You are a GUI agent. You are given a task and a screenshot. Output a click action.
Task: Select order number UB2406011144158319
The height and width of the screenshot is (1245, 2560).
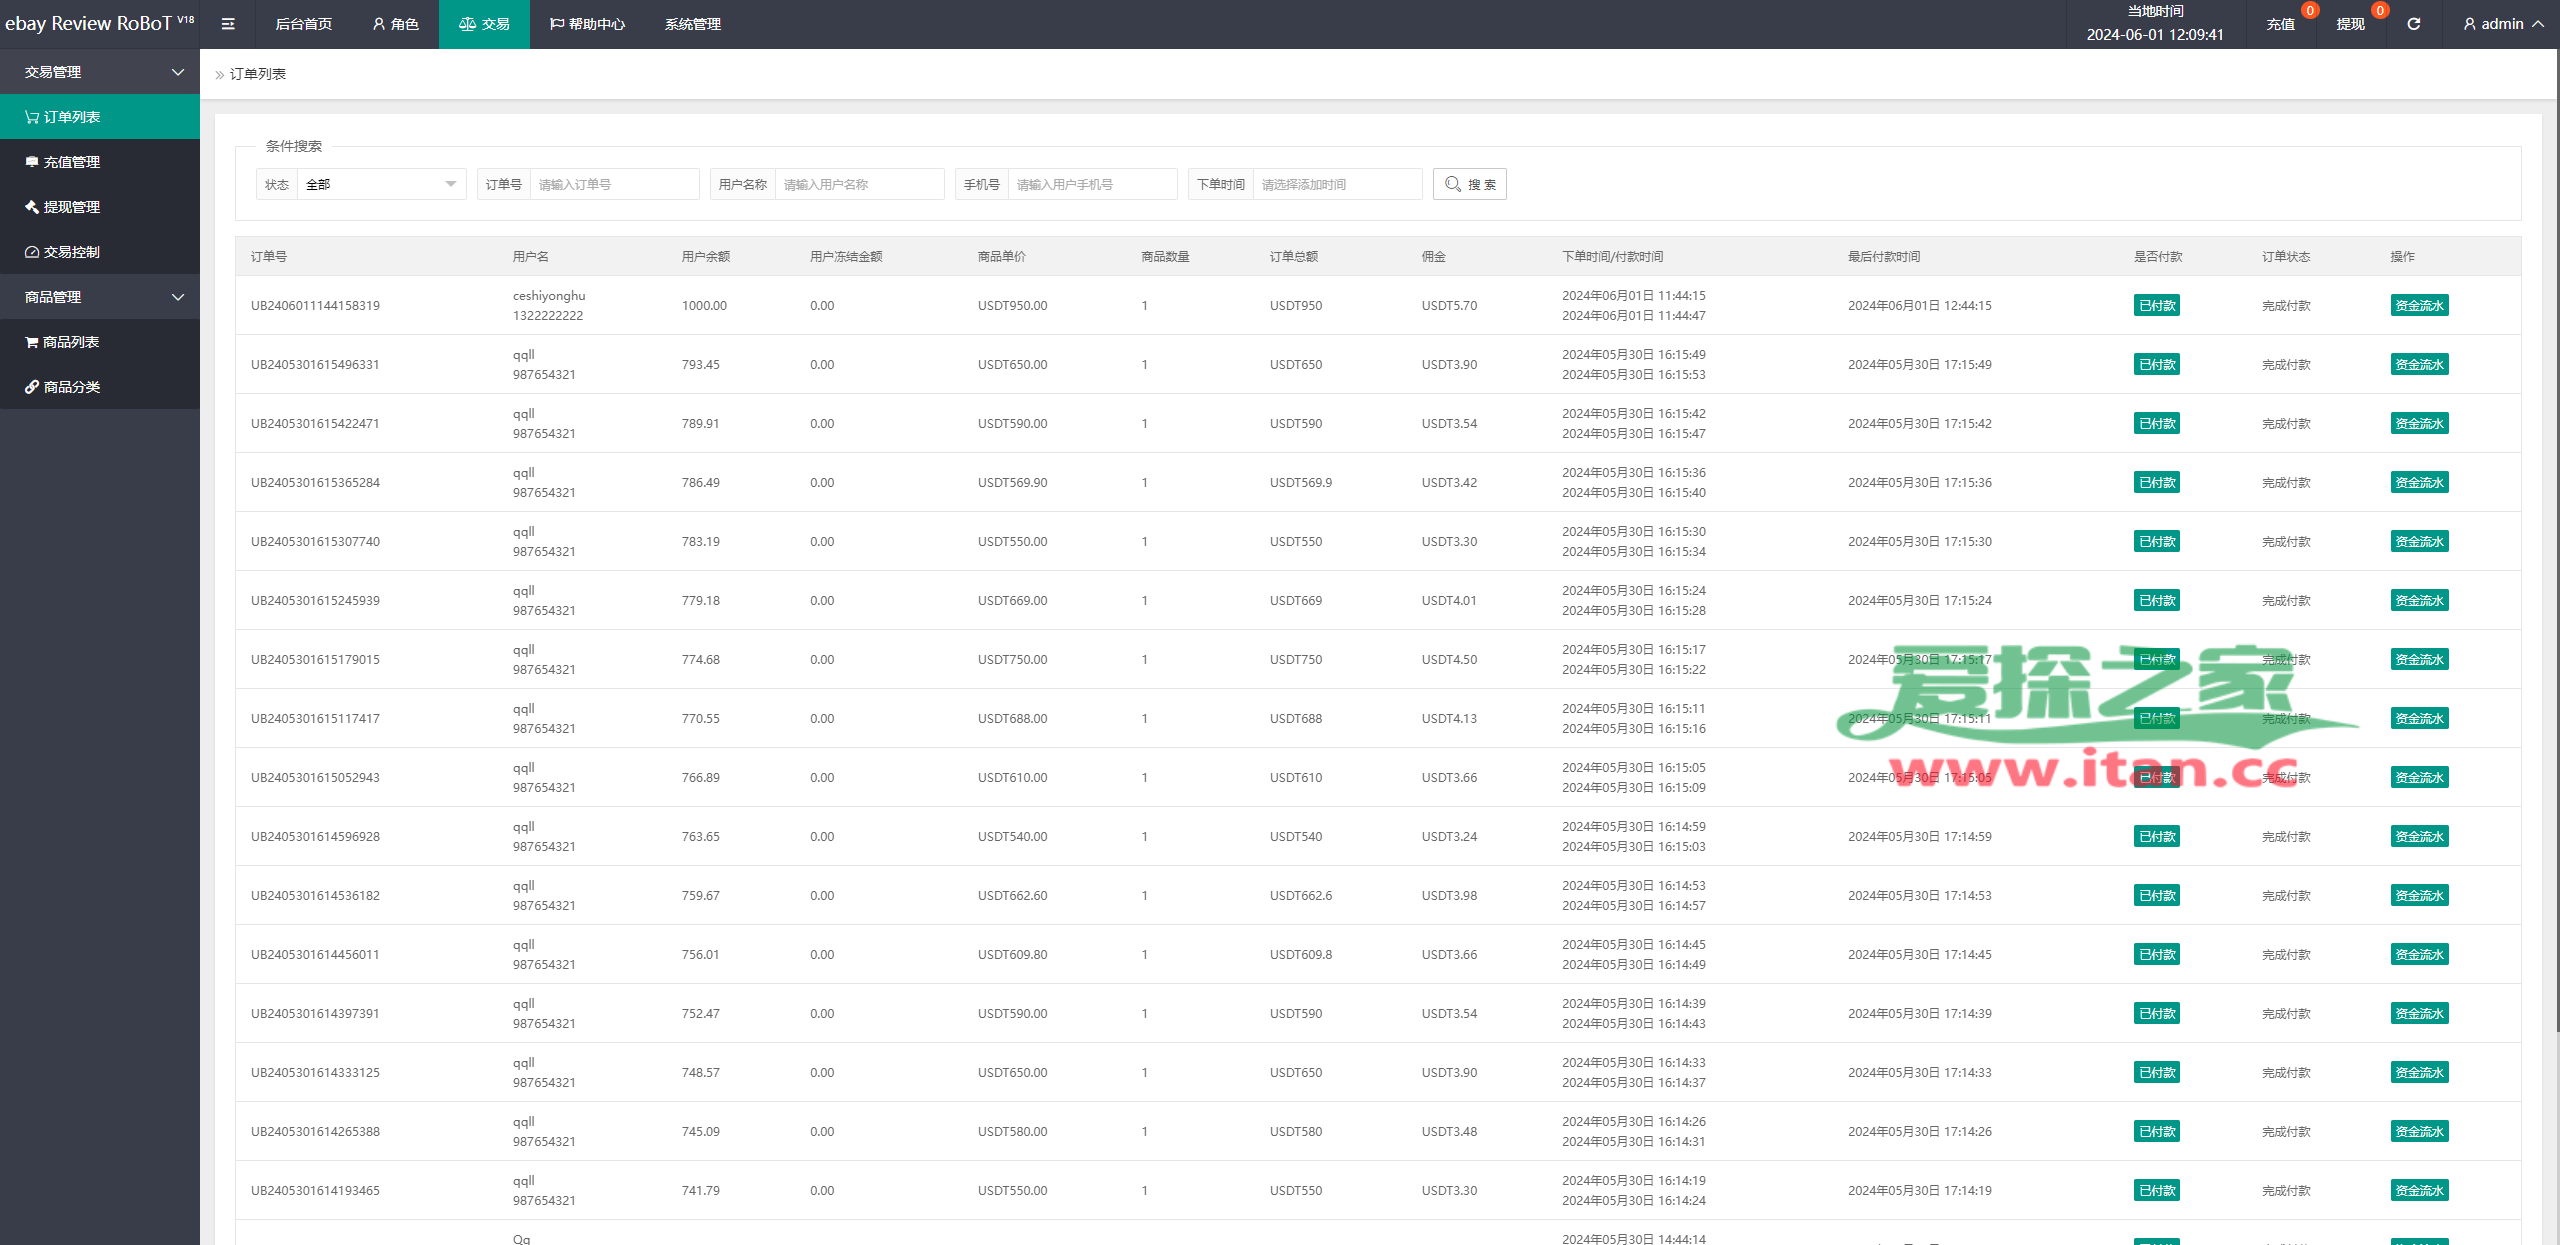(x=315, y=306)
